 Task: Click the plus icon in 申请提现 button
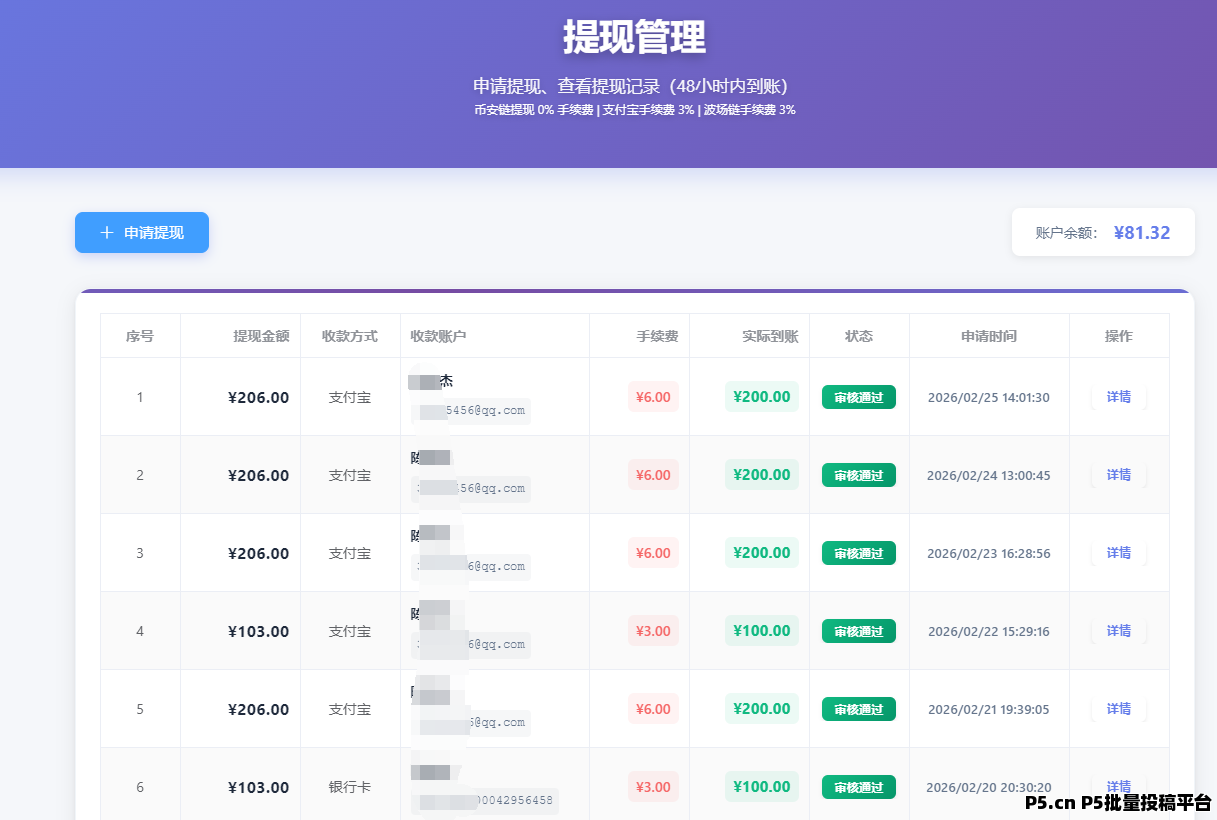[x=107, y=232]
